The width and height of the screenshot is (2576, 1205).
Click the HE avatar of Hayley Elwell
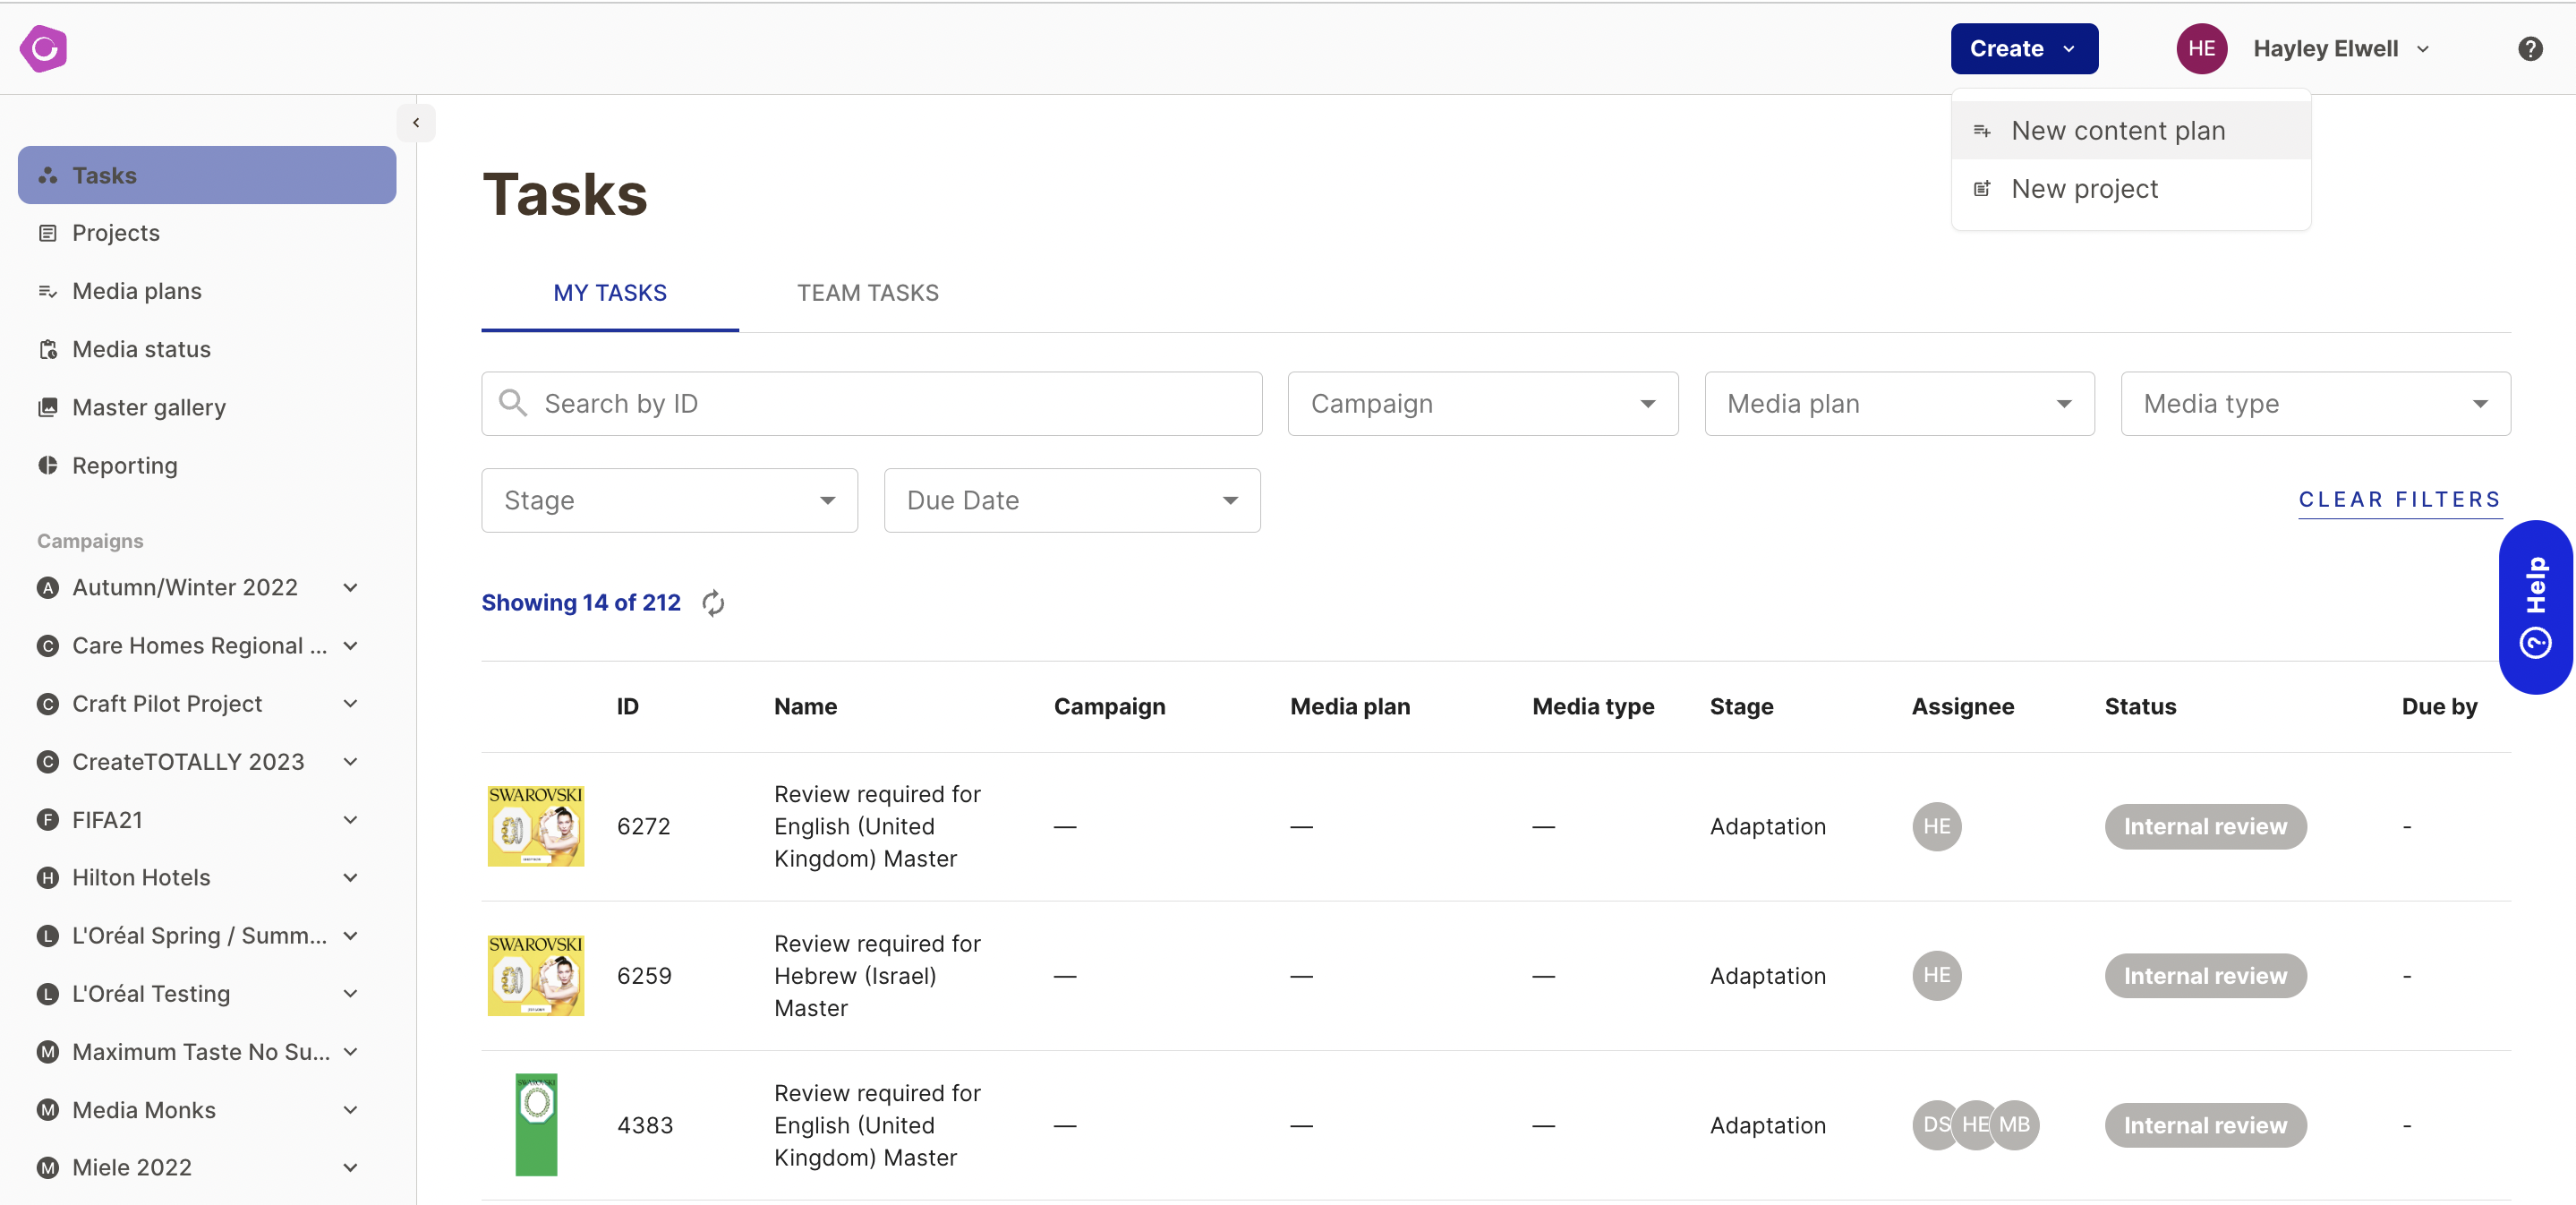tap(2201, 49)
